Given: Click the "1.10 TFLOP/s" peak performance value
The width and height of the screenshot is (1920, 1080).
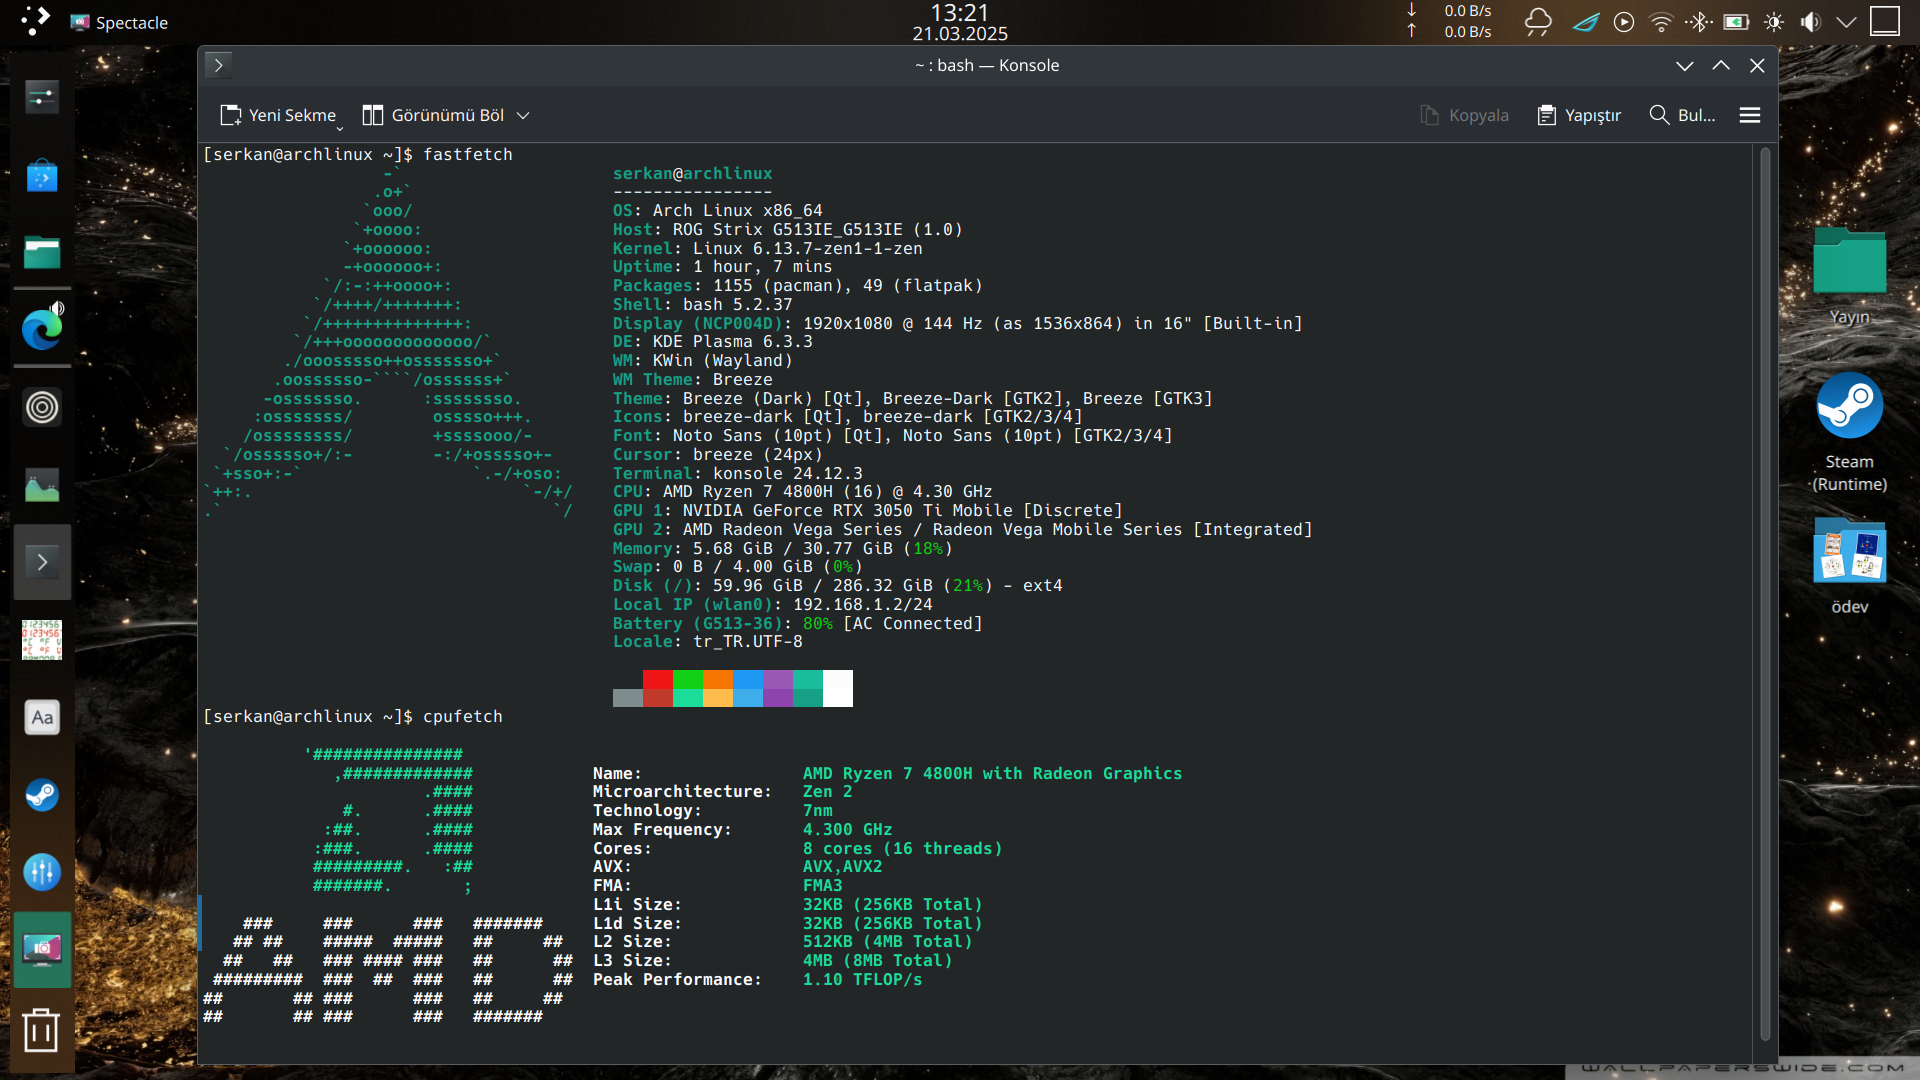Looking at the screenshot, I should [x=863, y=980].
